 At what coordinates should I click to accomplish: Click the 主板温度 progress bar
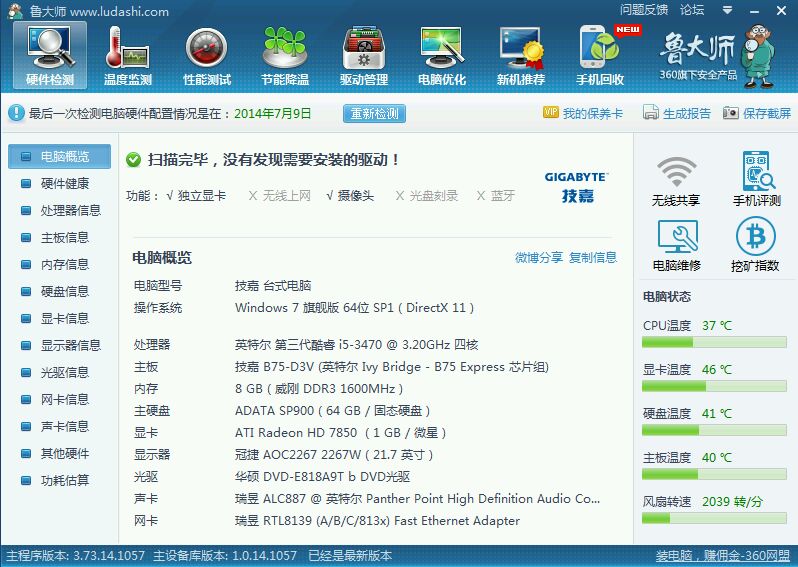pos(714,475)
